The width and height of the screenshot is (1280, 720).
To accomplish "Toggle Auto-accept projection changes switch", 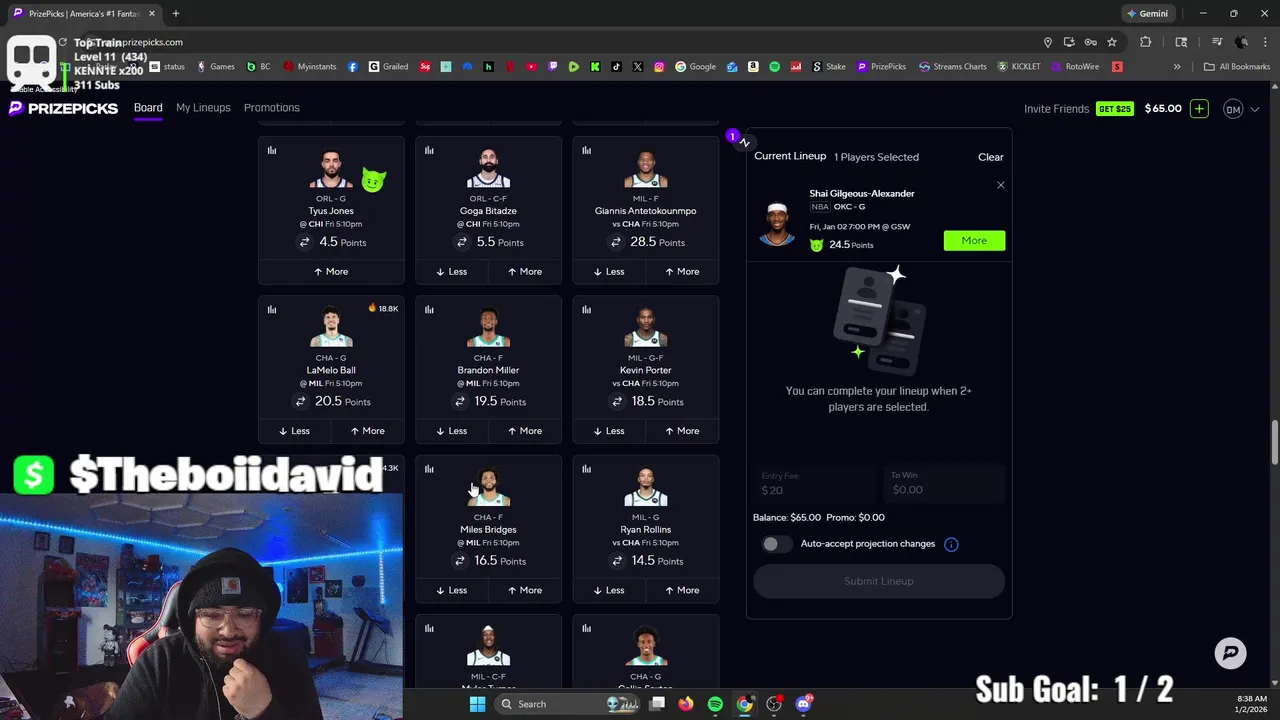I will (777, 544).
